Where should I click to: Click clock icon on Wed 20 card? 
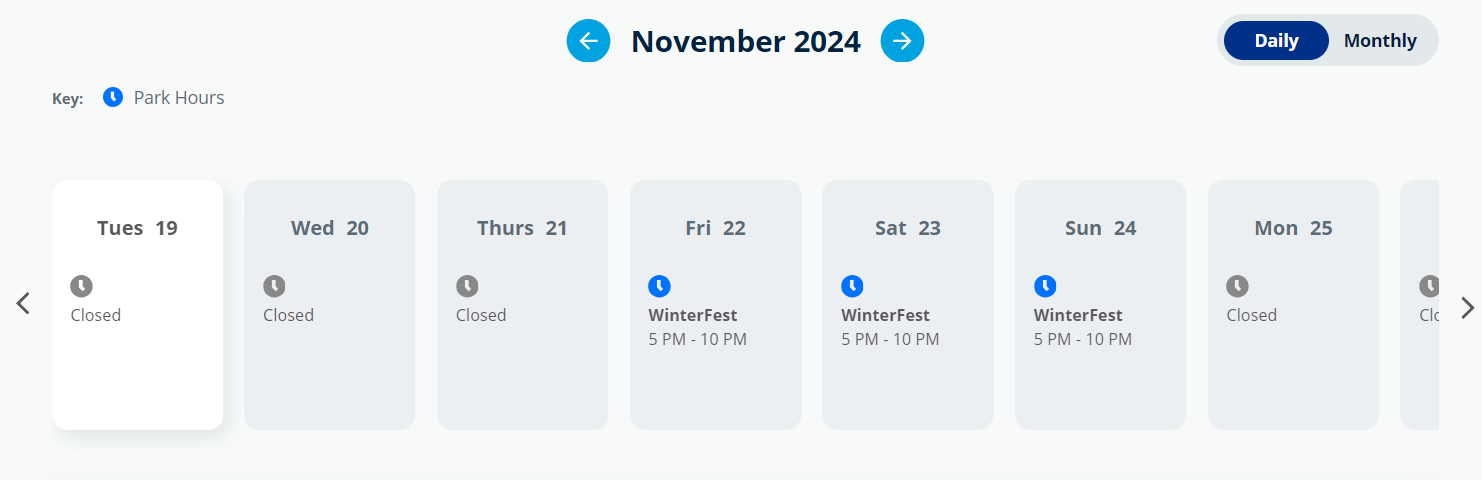click(x=274, y=287)
